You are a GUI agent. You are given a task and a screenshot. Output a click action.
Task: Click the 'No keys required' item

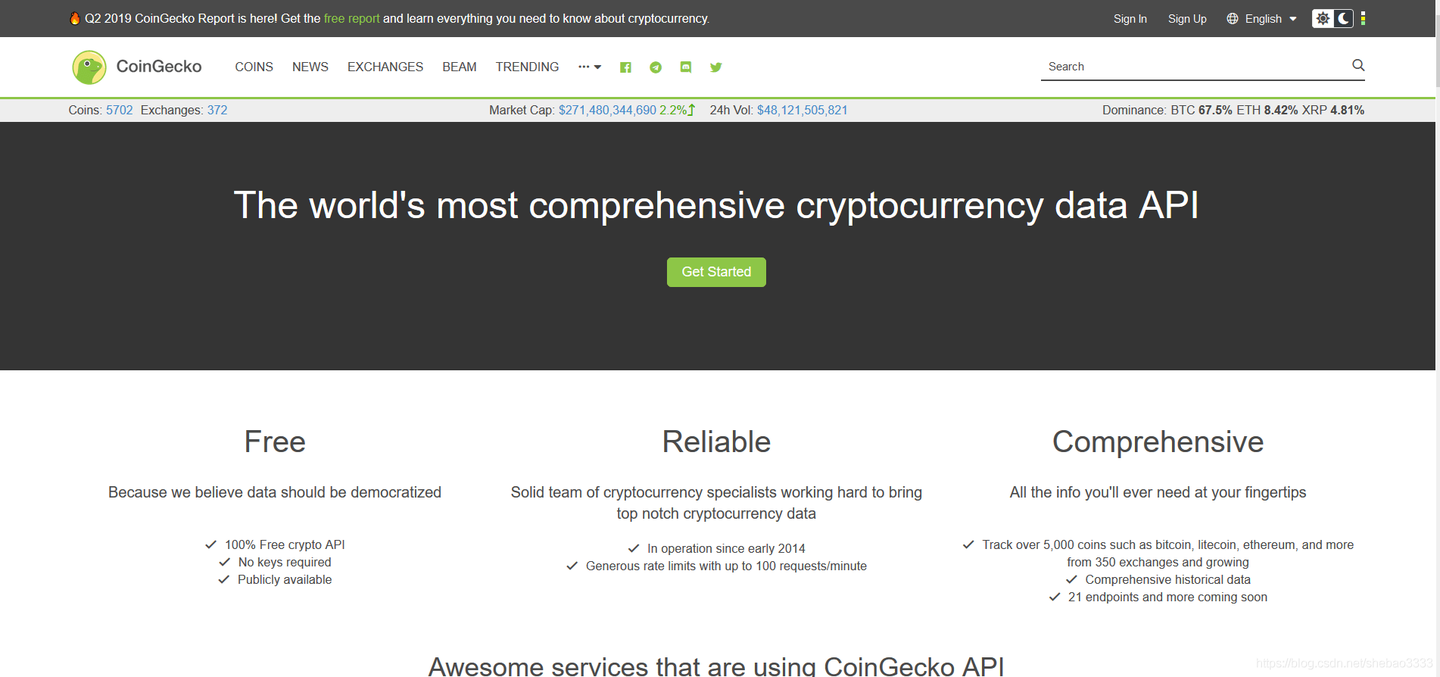point(275,562)
